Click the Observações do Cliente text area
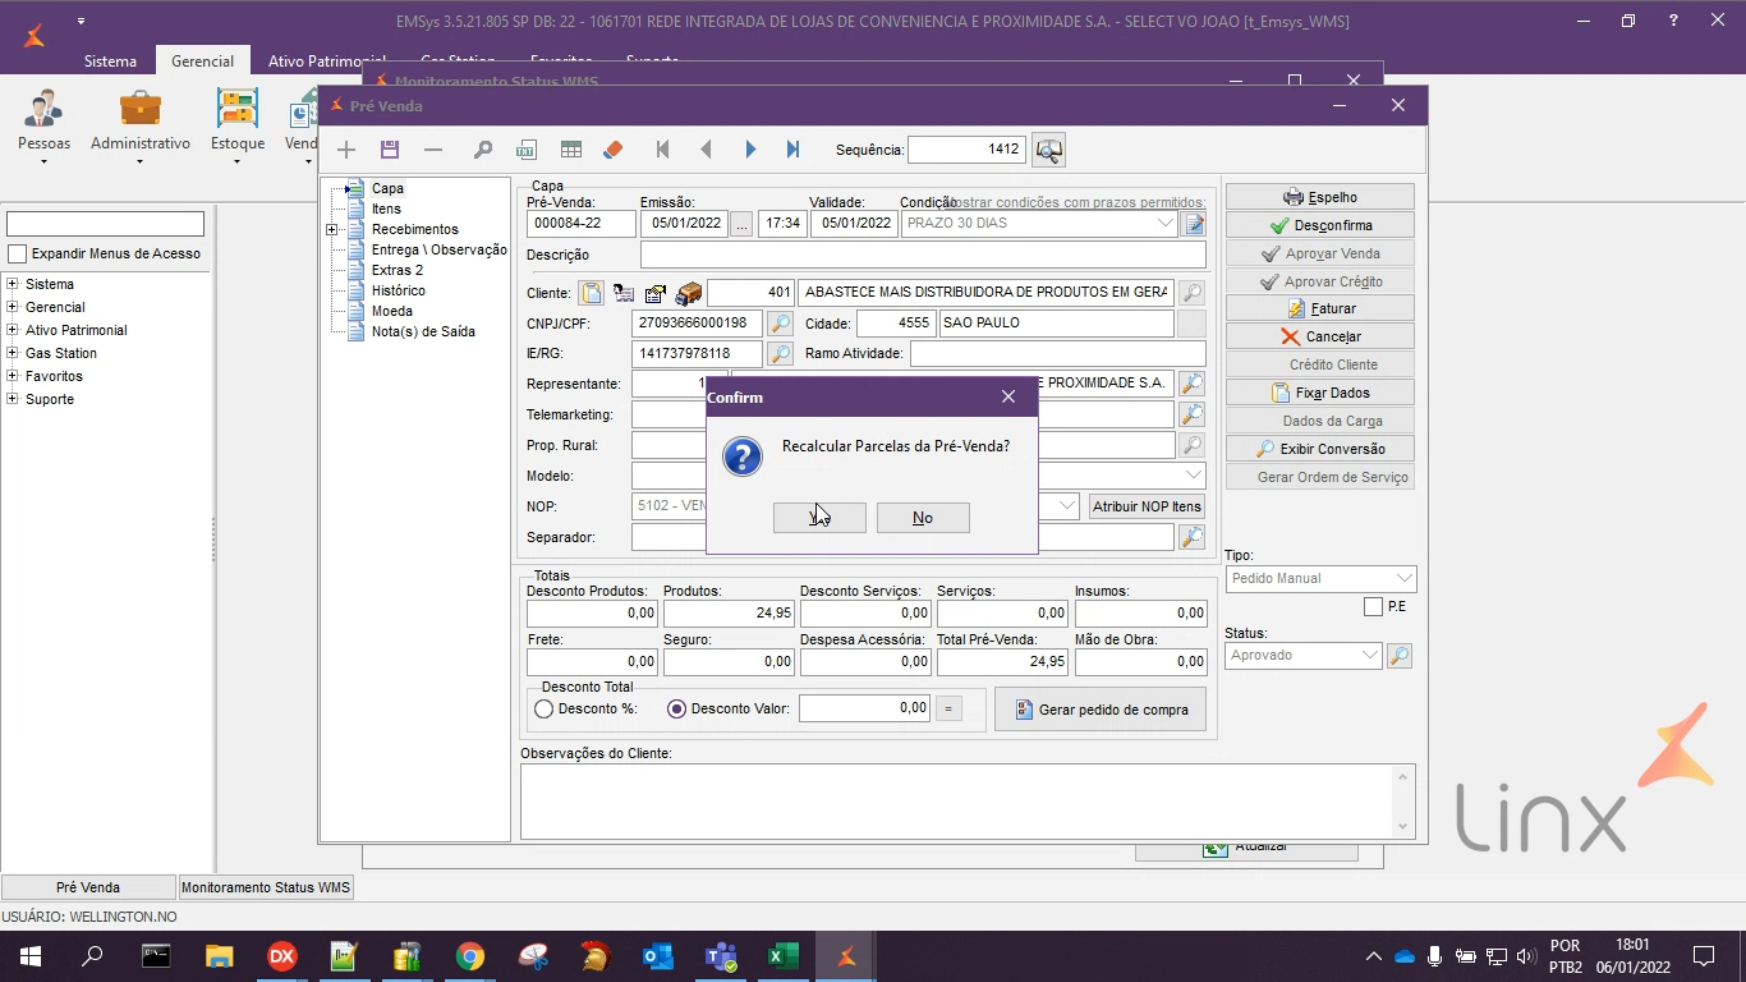The height and width of the screenshot is (982, 1746). [x=960, y=801]
